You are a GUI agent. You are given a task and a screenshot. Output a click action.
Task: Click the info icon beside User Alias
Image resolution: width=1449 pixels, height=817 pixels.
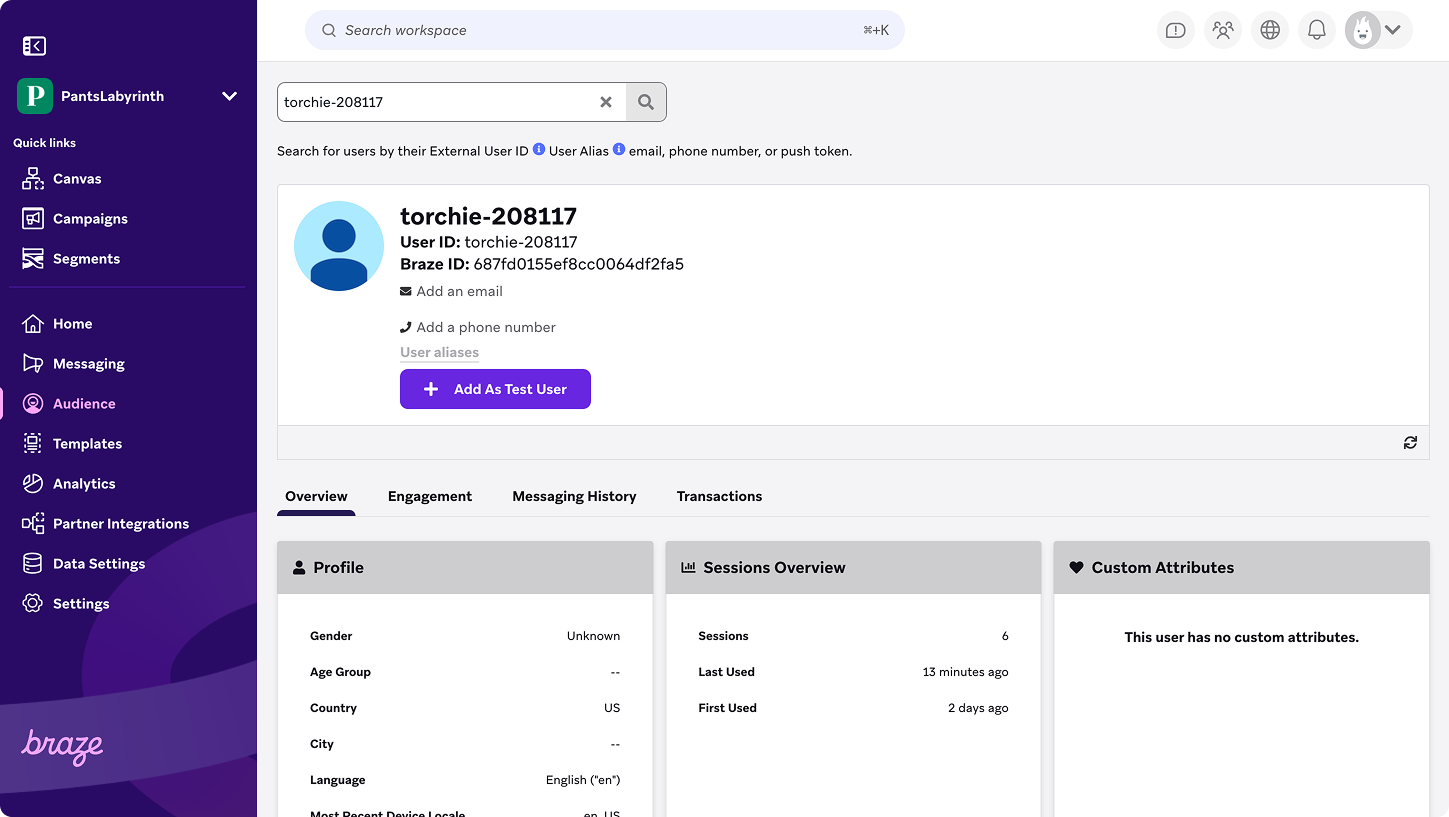point(618,148)
